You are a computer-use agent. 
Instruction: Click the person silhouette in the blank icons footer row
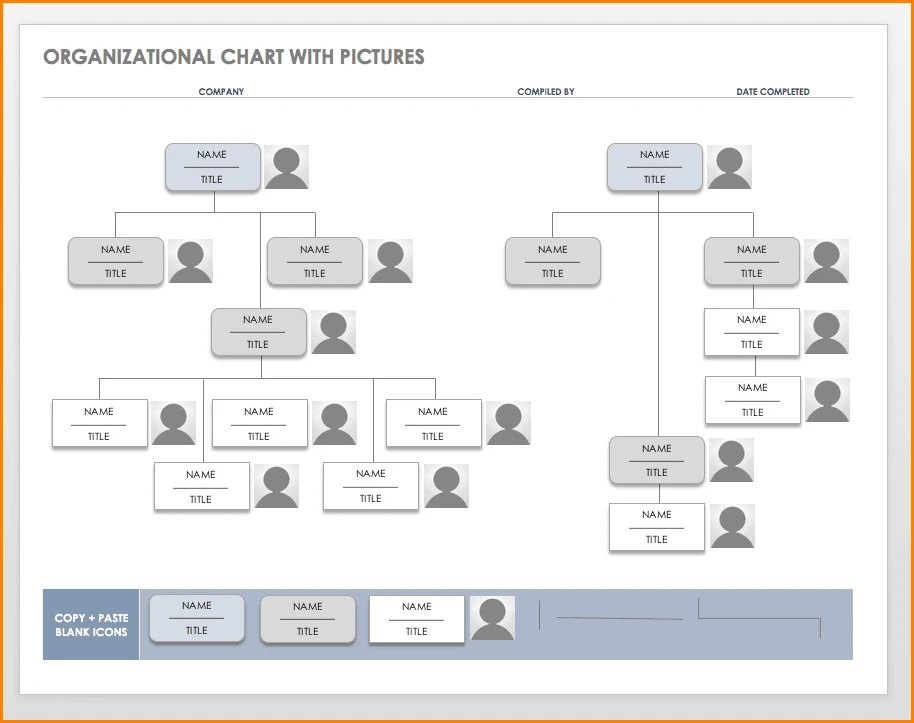click(492, 619)
